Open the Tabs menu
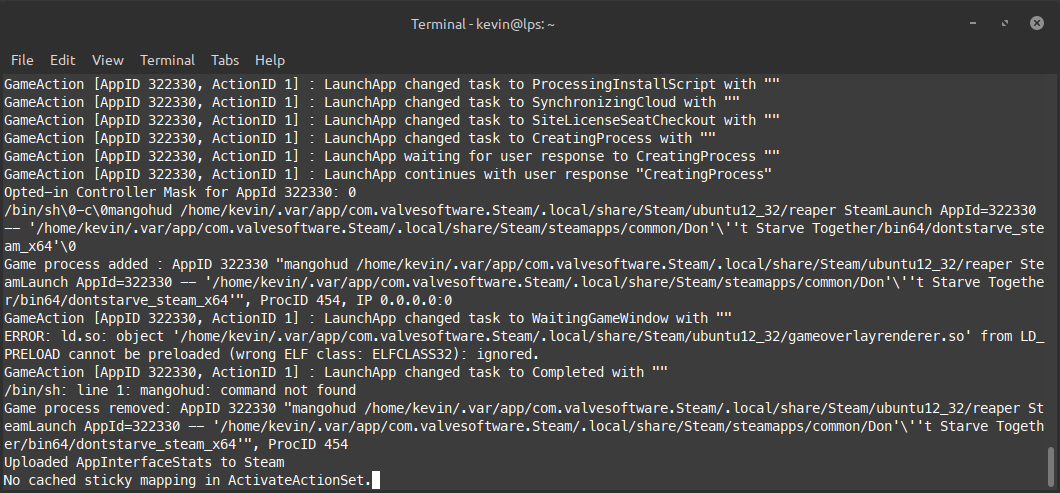 pyautogui.click(x=225, y=60)
